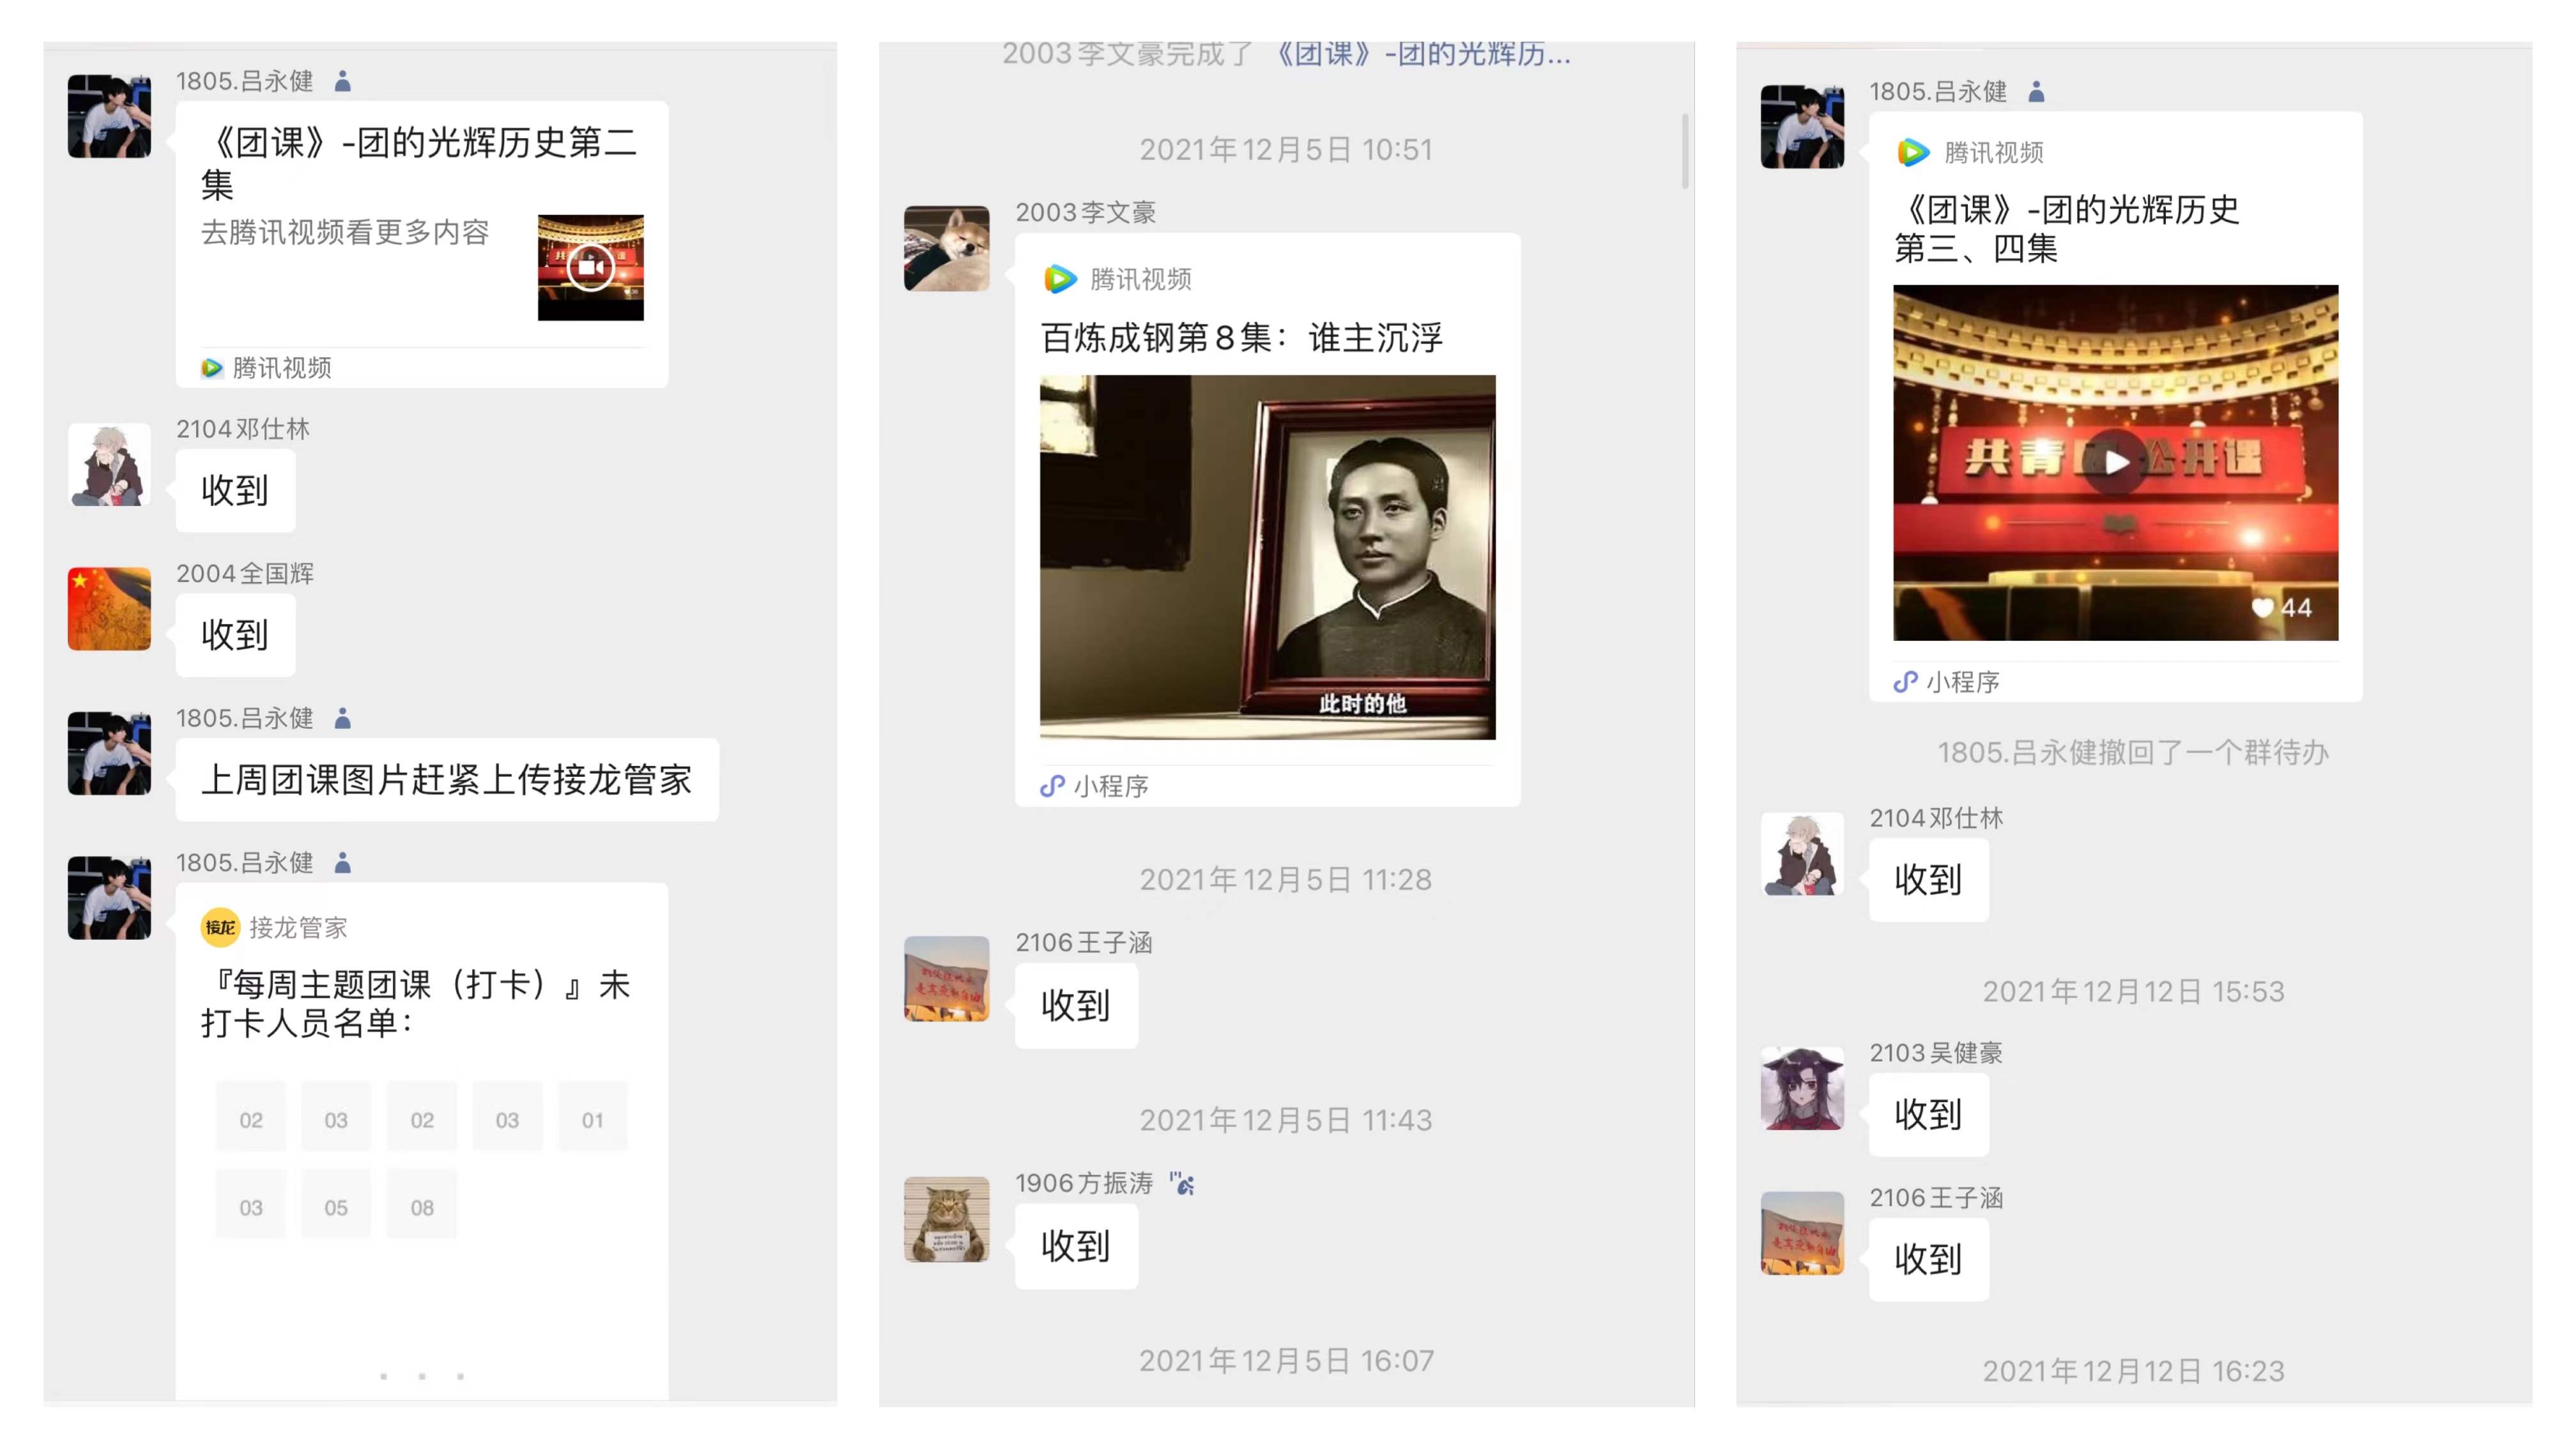
Task: Click 收到 bubble from 2106王子涵 at 11:28
Action: click(x=1076, y=1005)
